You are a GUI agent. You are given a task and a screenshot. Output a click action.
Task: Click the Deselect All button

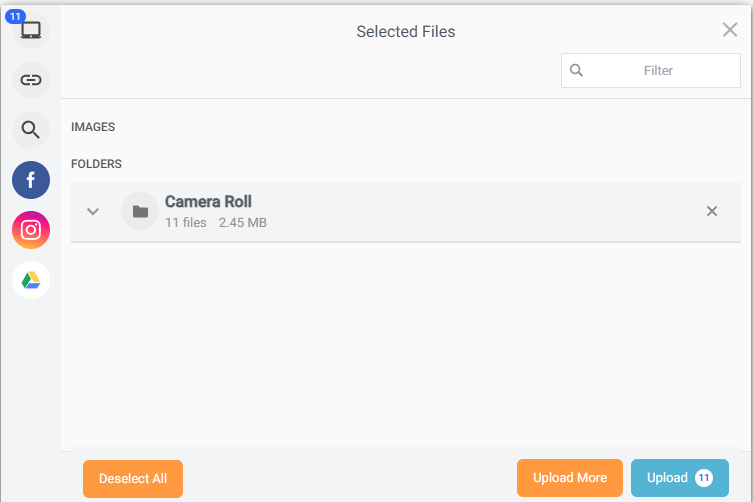(133, 478)
